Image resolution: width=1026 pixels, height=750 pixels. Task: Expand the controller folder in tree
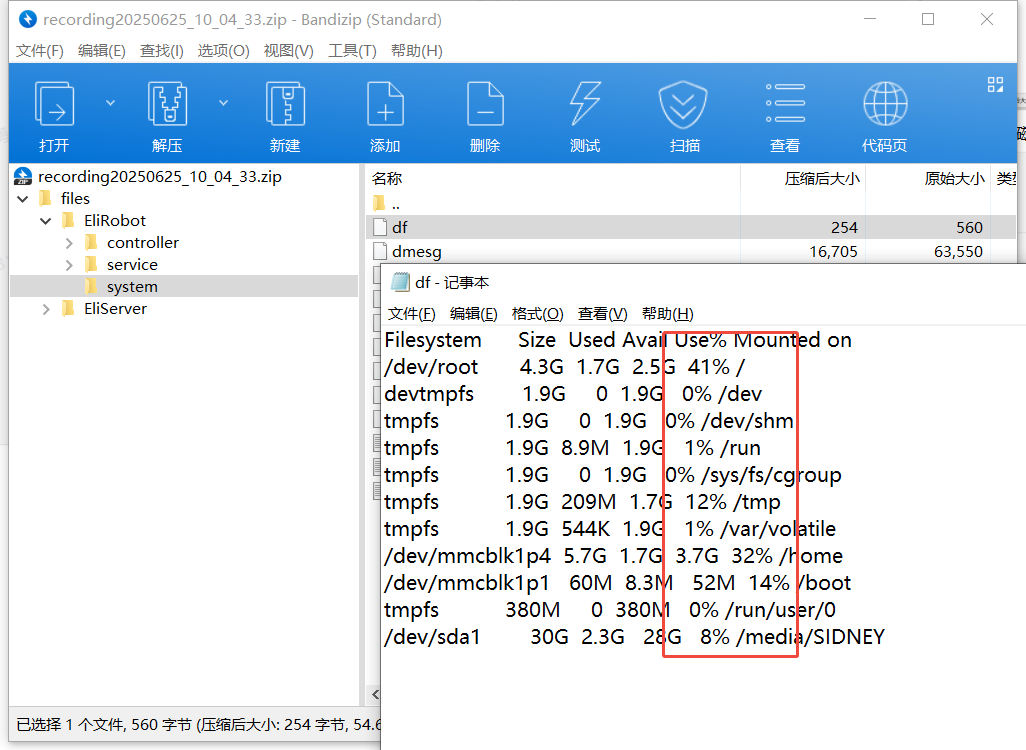(69, 243)
